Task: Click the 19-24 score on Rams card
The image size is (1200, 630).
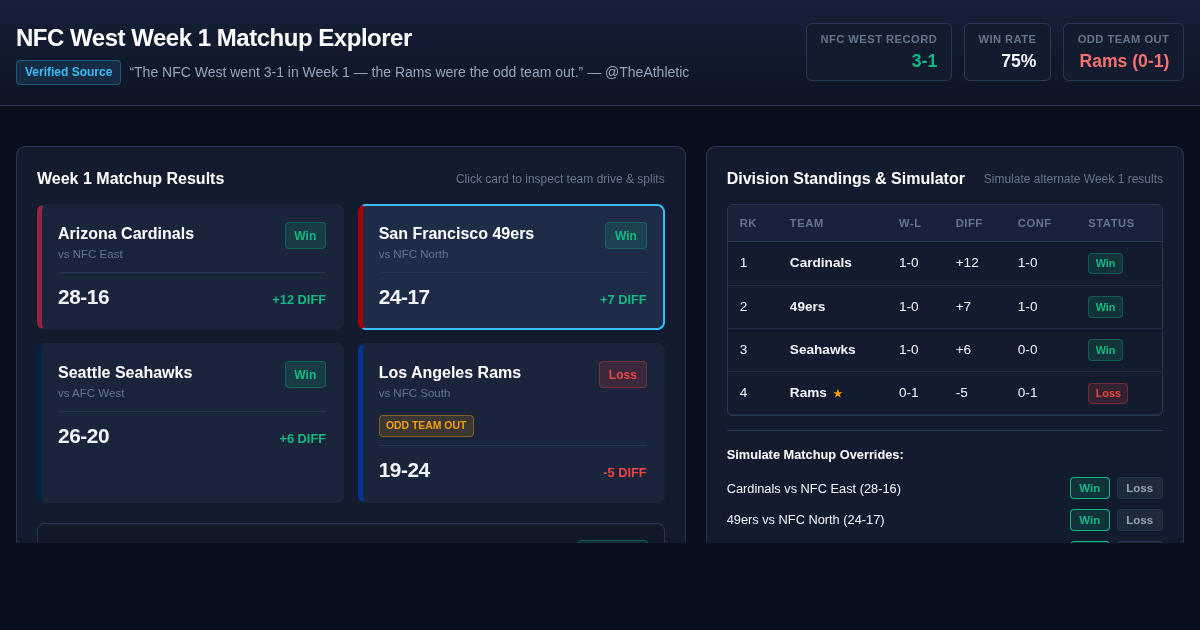Action: 404,470
